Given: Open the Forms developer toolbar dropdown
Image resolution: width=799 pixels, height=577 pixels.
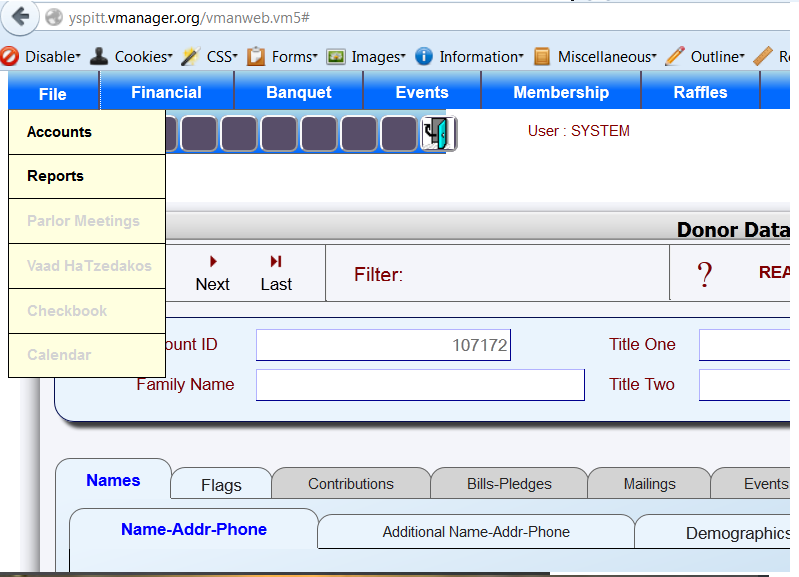Looking at the screenshot, I should tap(283, 57).
